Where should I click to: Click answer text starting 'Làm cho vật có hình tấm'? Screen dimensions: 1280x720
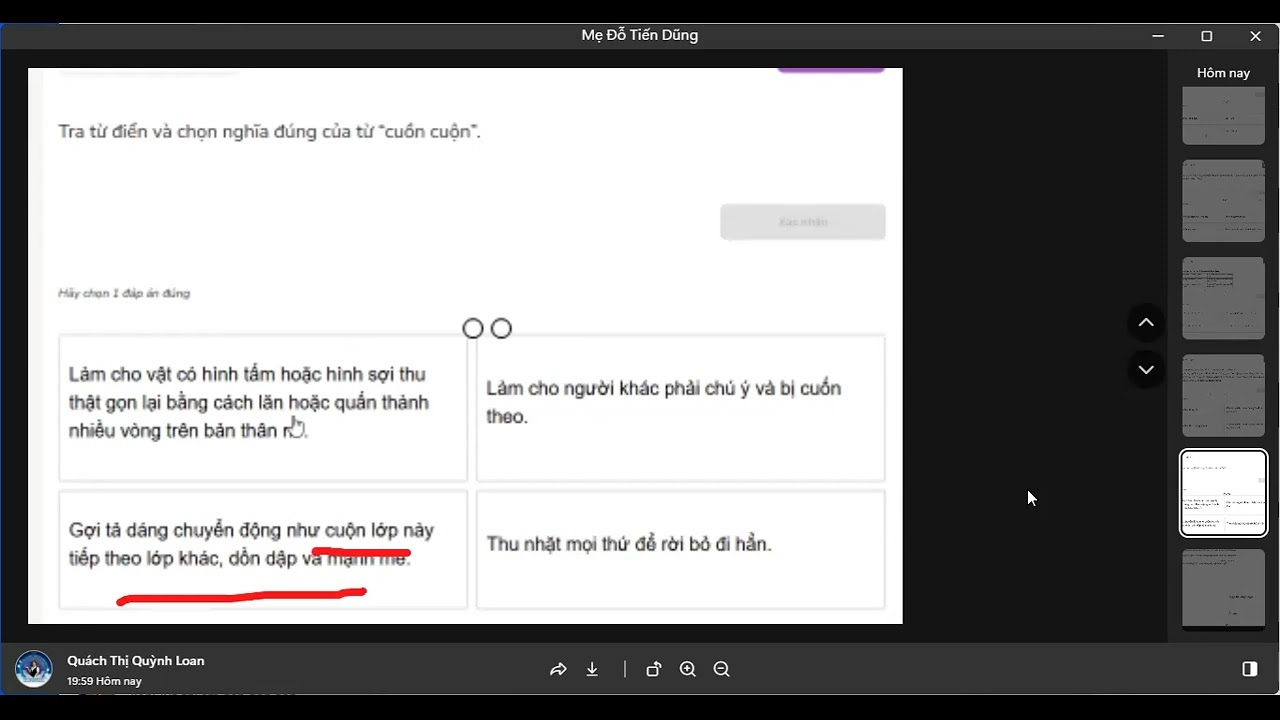pyautogui.click(x=249, y=402)
